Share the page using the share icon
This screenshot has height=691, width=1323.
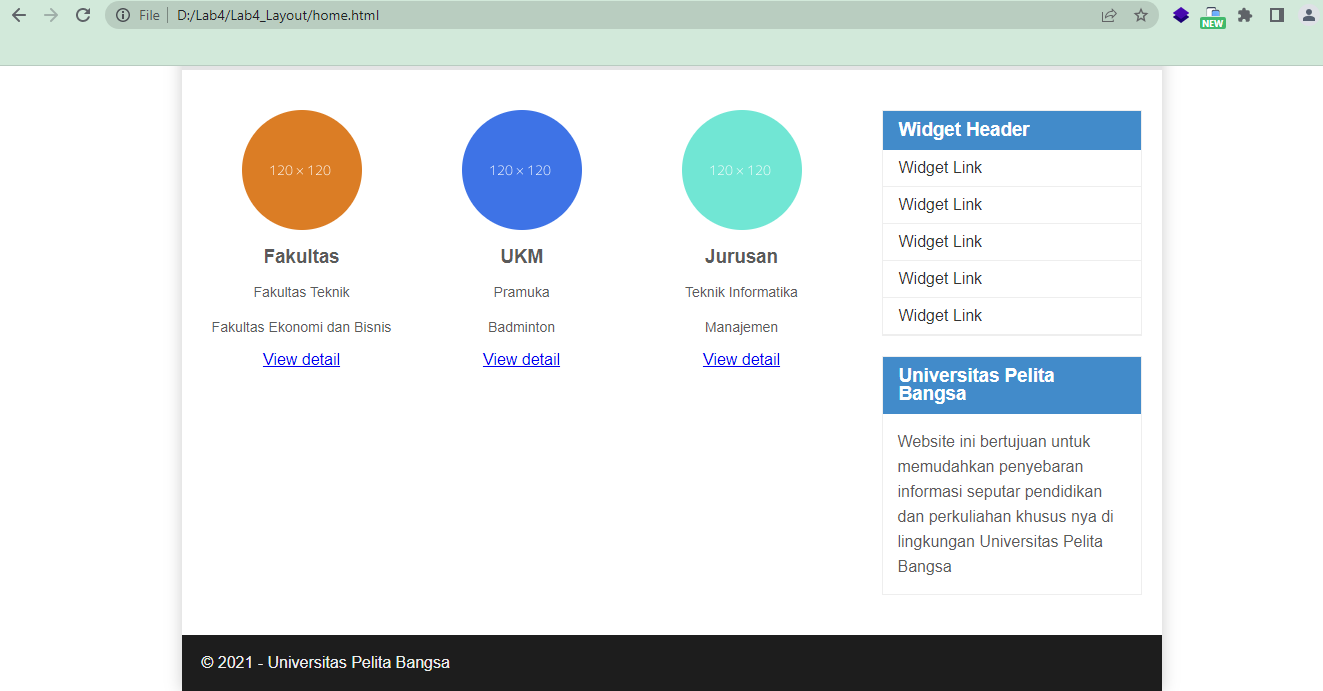pos(1108,15)
